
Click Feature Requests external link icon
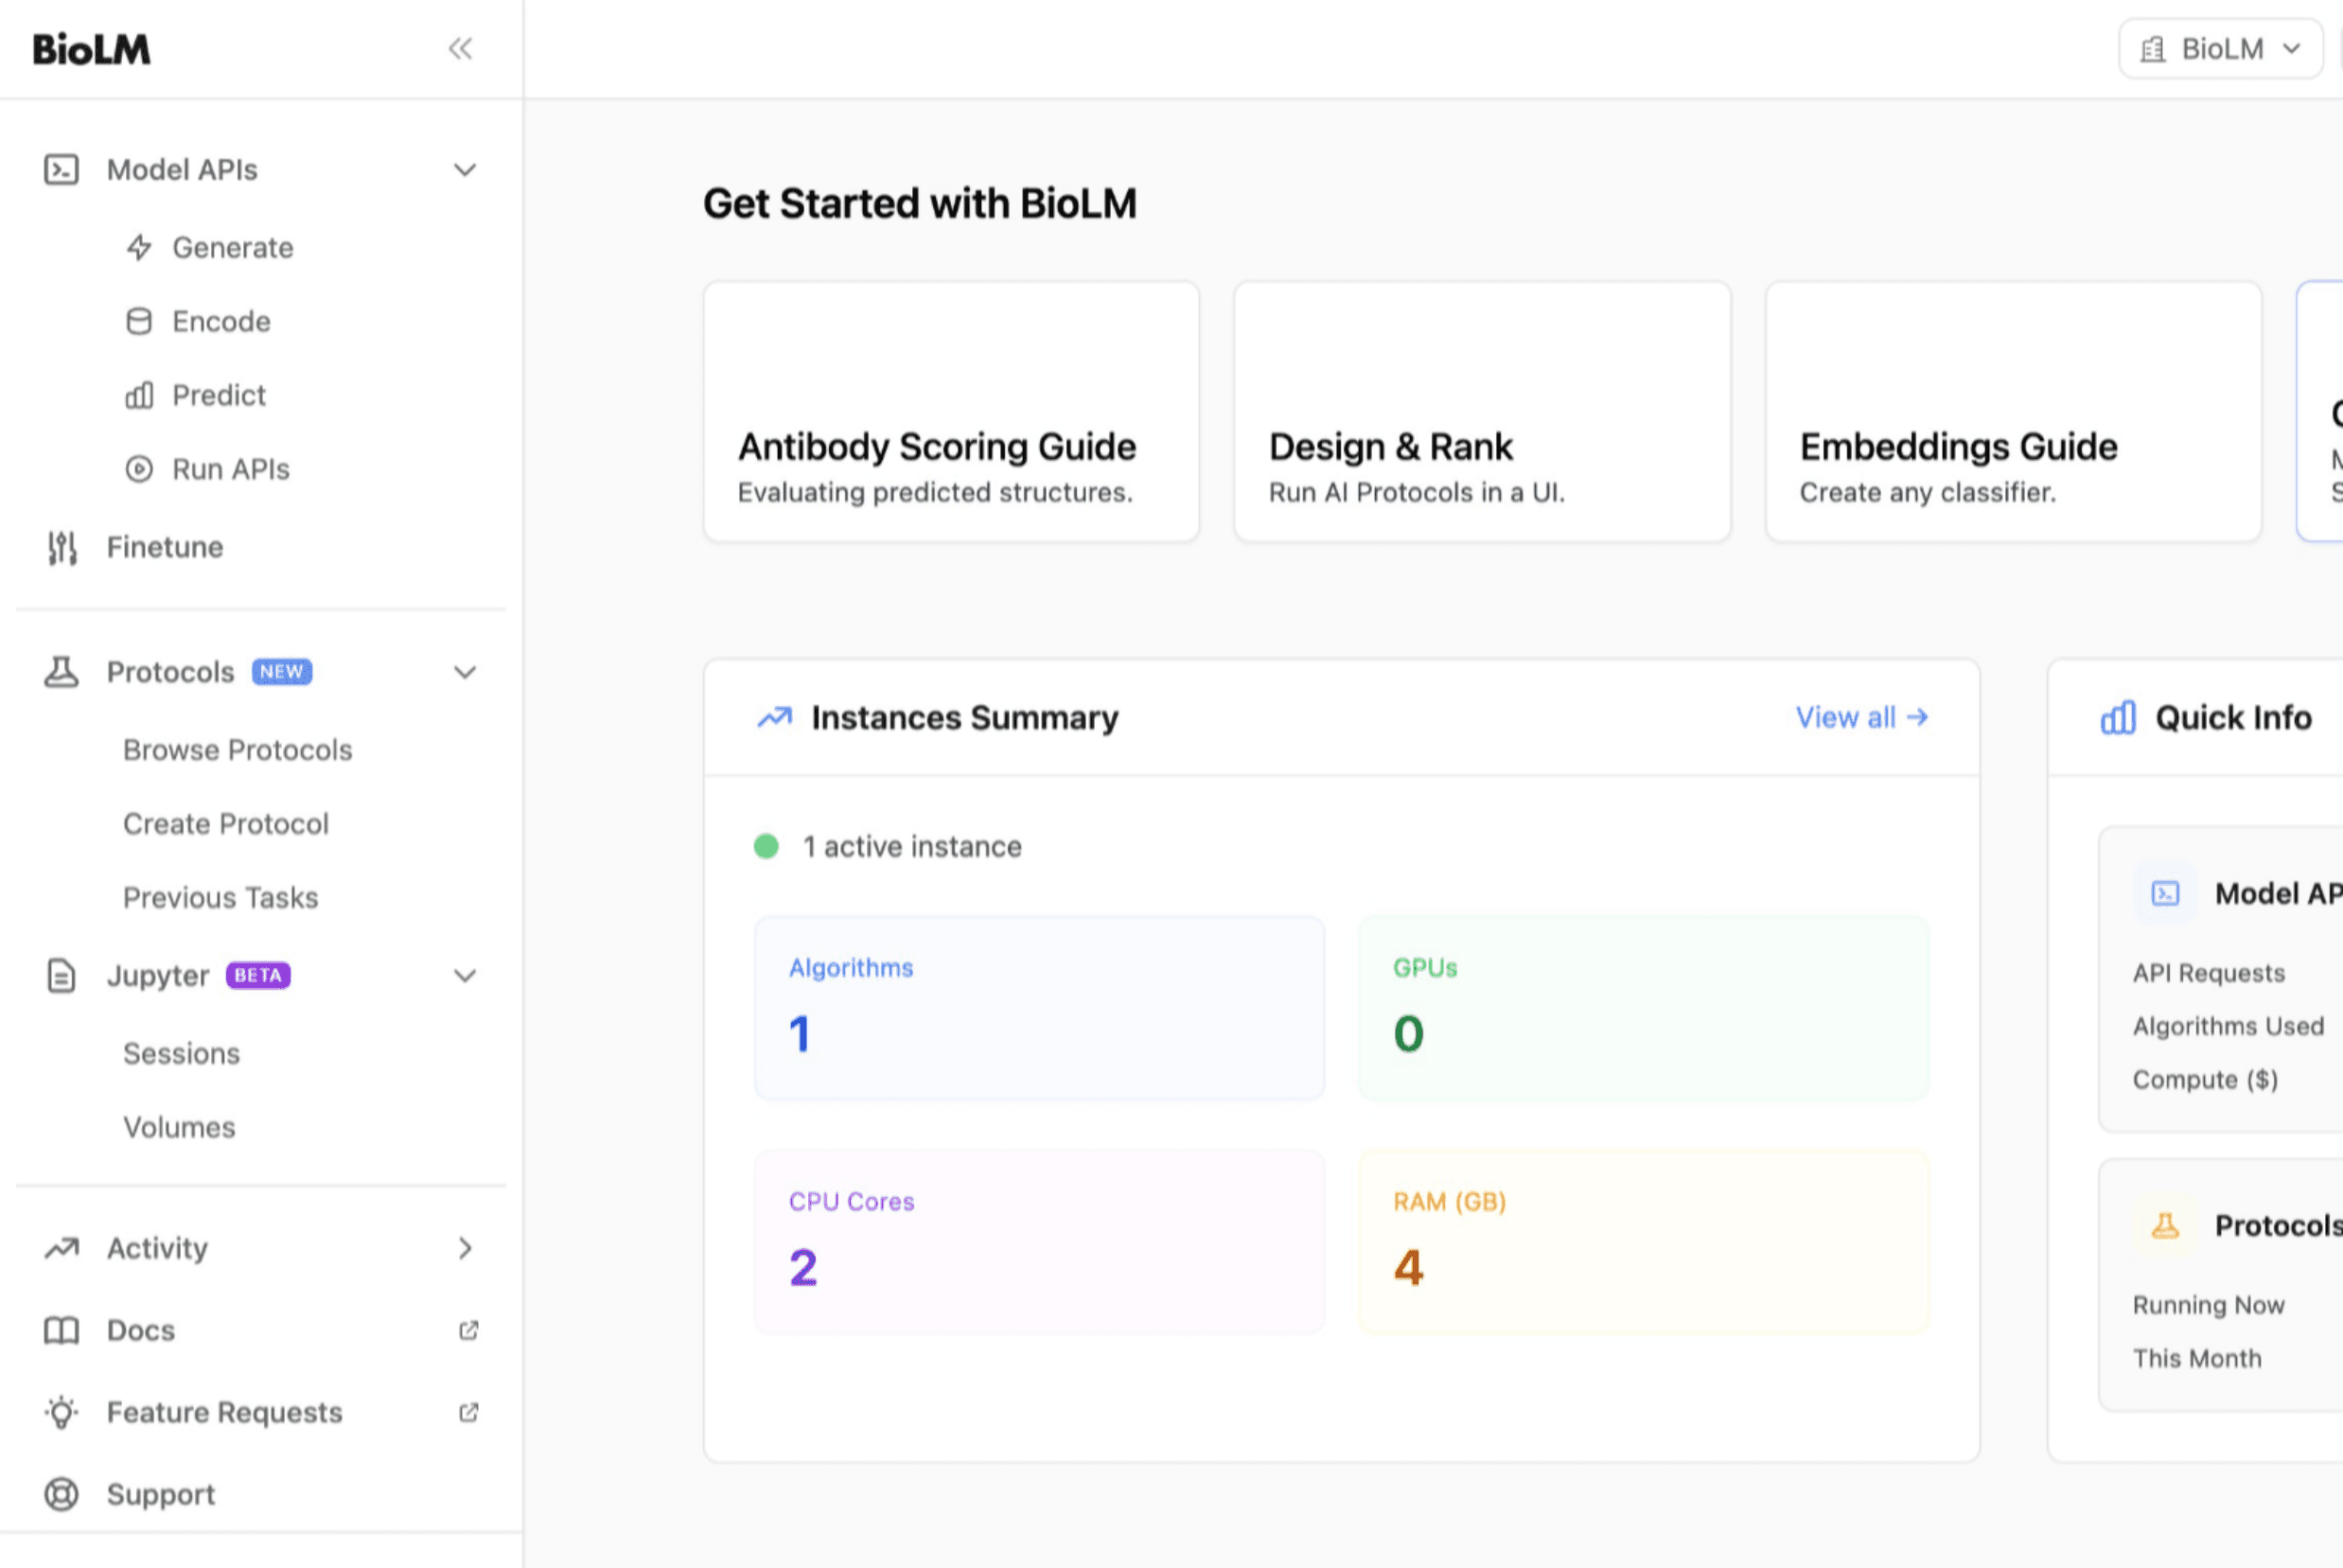[468, 1412]
